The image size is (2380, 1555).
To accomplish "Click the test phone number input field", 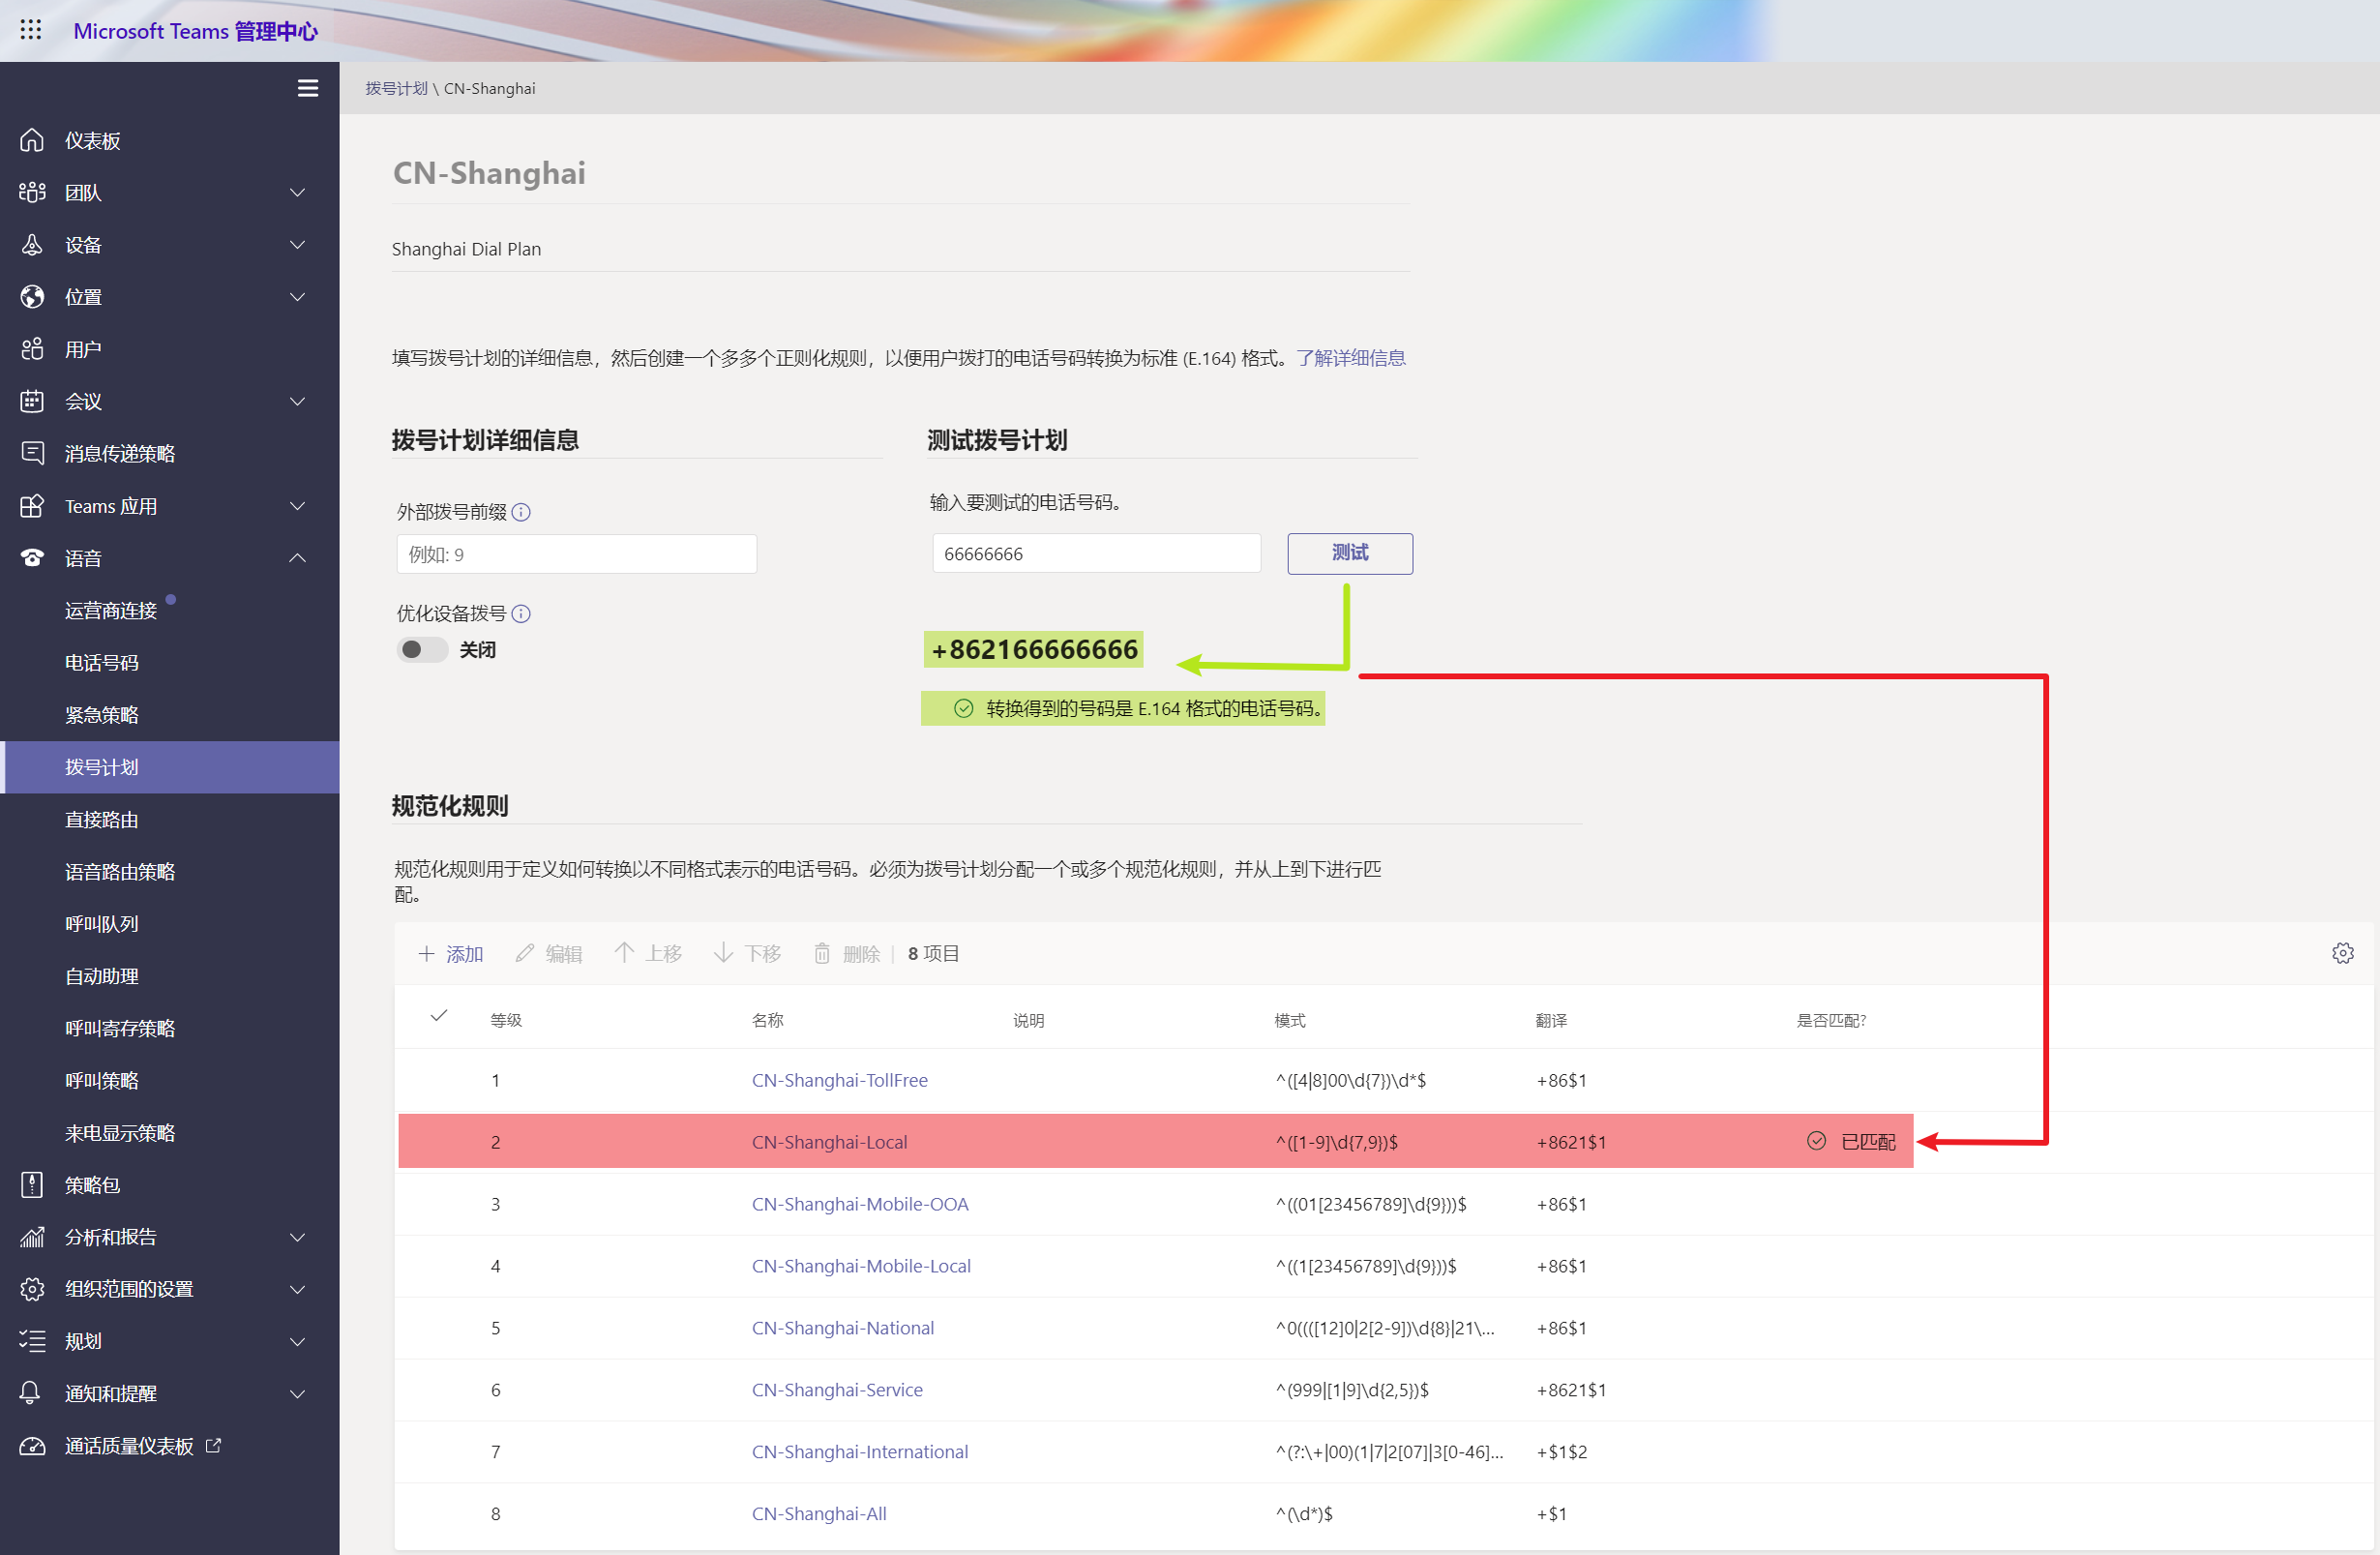I will [1096, 553].
